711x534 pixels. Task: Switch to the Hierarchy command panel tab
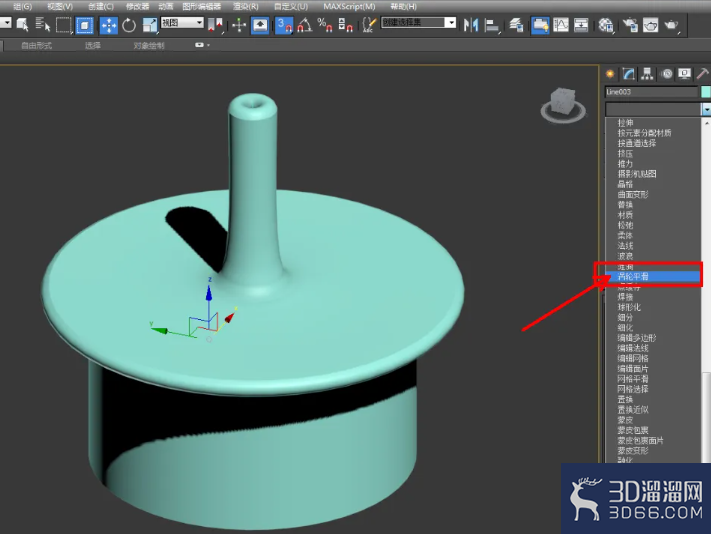647,73
